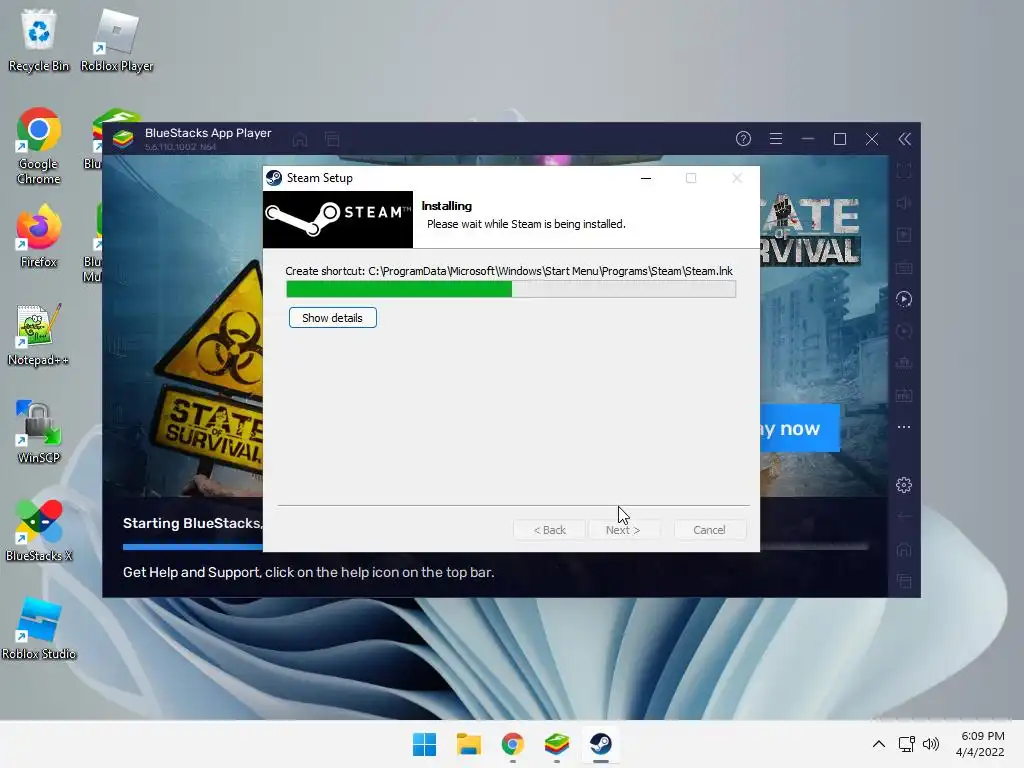
Task: Open File Explorer from taskbar
Action: click(468, 744)
